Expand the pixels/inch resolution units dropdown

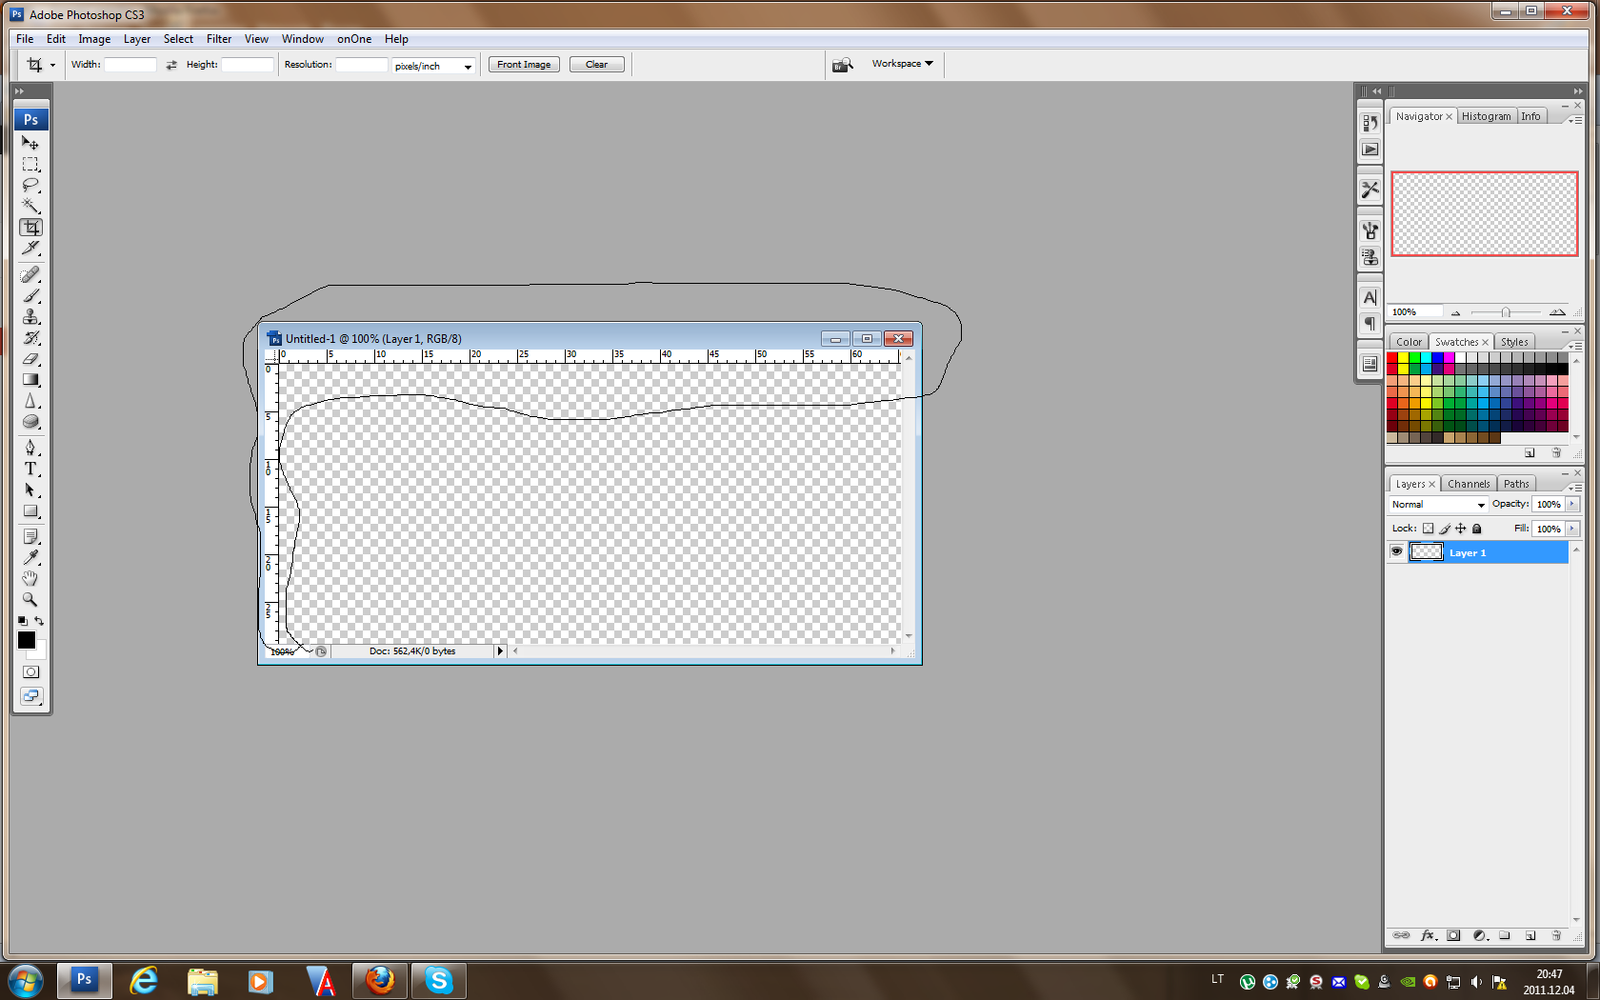[433, 66]
